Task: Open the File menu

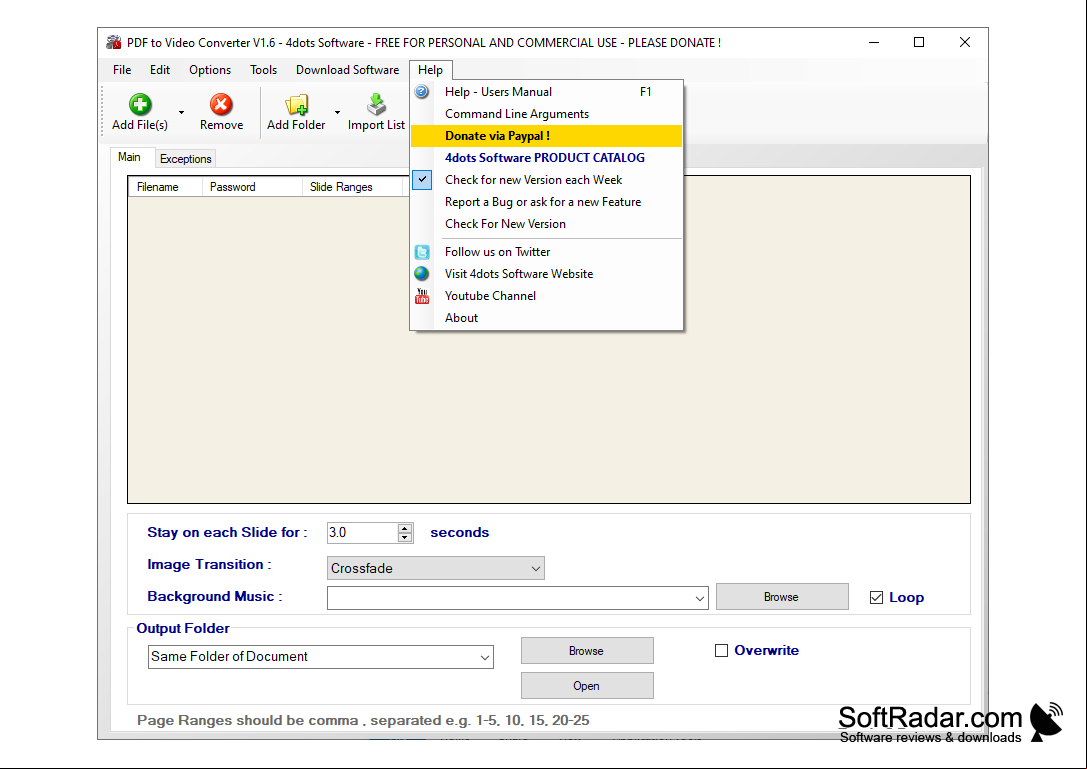Action: (122, 70)
